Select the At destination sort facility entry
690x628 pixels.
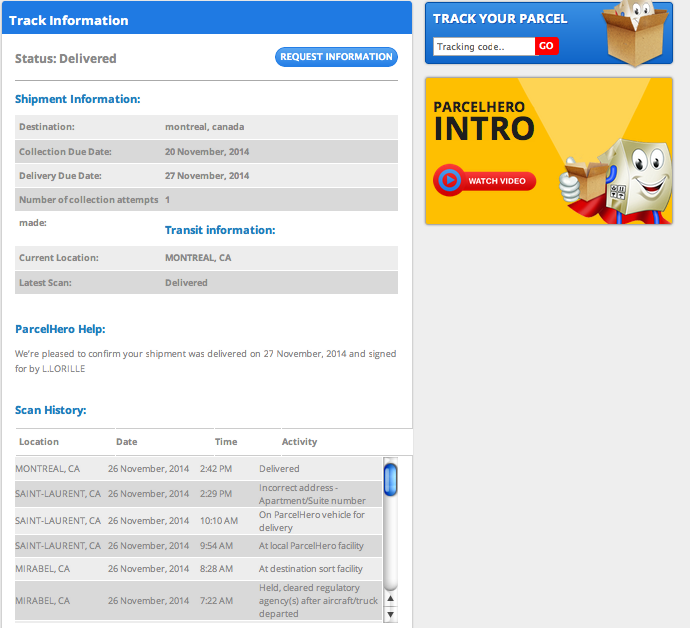[x=311, y=569]
